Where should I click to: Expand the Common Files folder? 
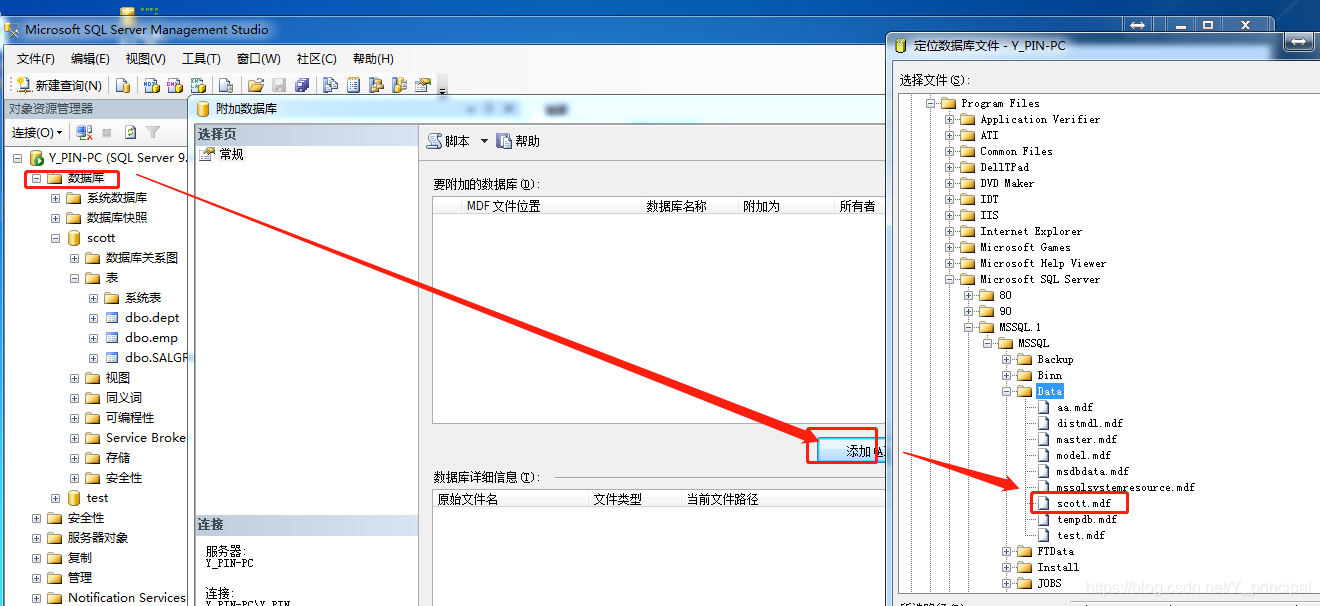pos(950,151)
